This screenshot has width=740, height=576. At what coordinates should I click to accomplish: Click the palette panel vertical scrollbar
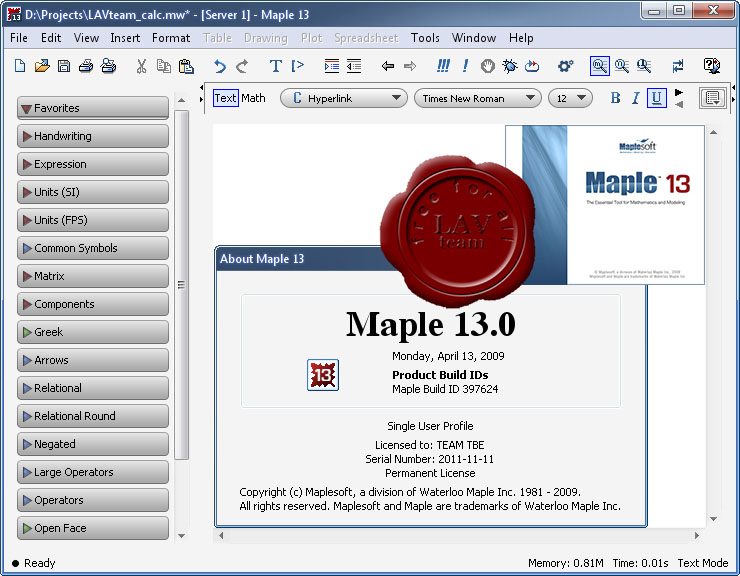point(181,285)
